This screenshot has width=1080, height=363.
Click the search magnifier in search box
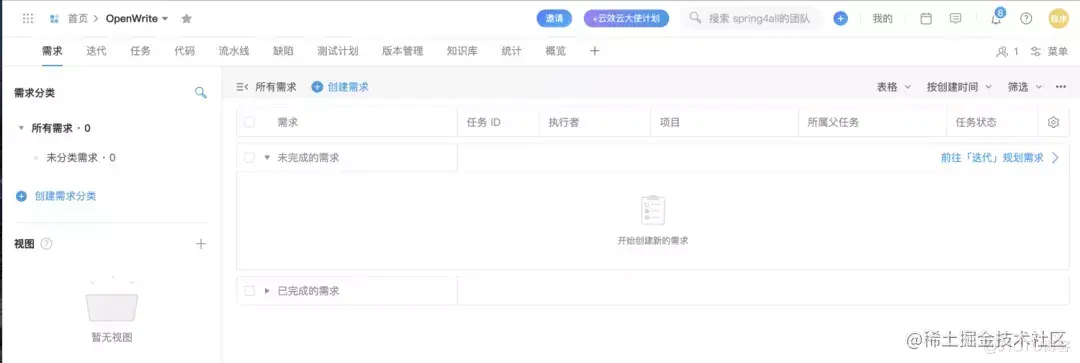click(x=696, y=18)
